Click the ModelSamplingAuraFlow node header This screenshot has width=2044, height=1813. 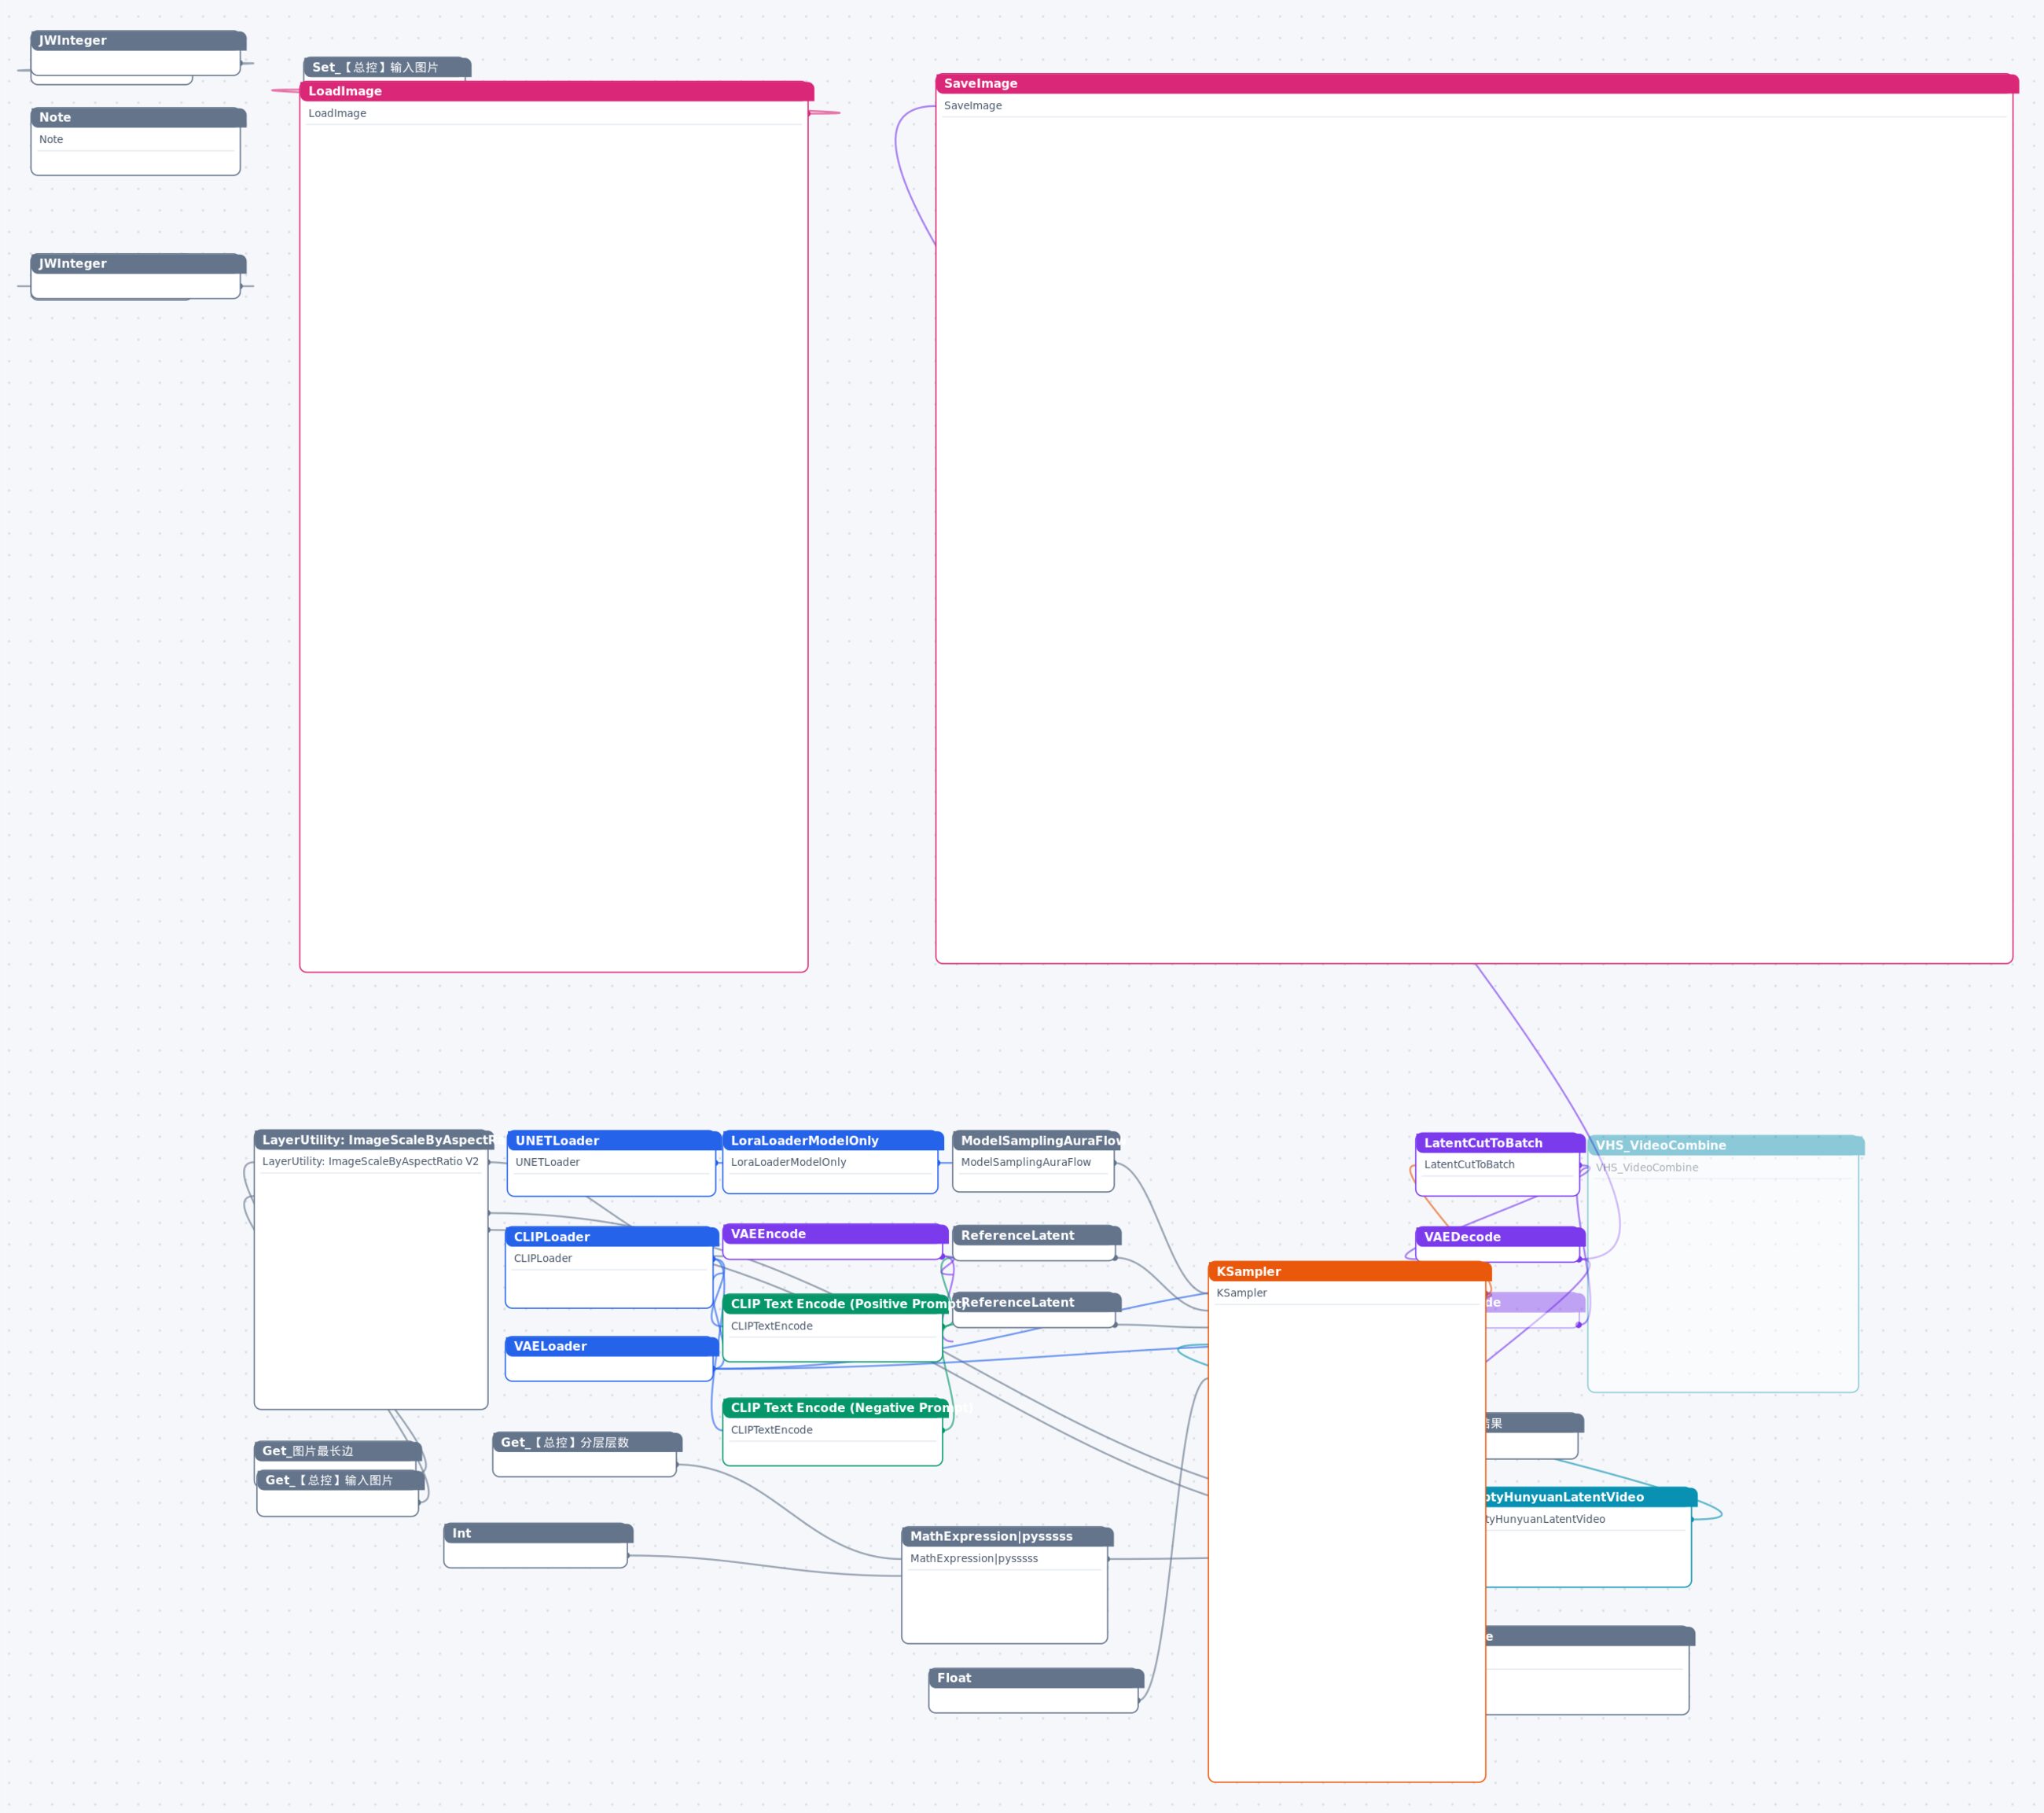1036,1140
